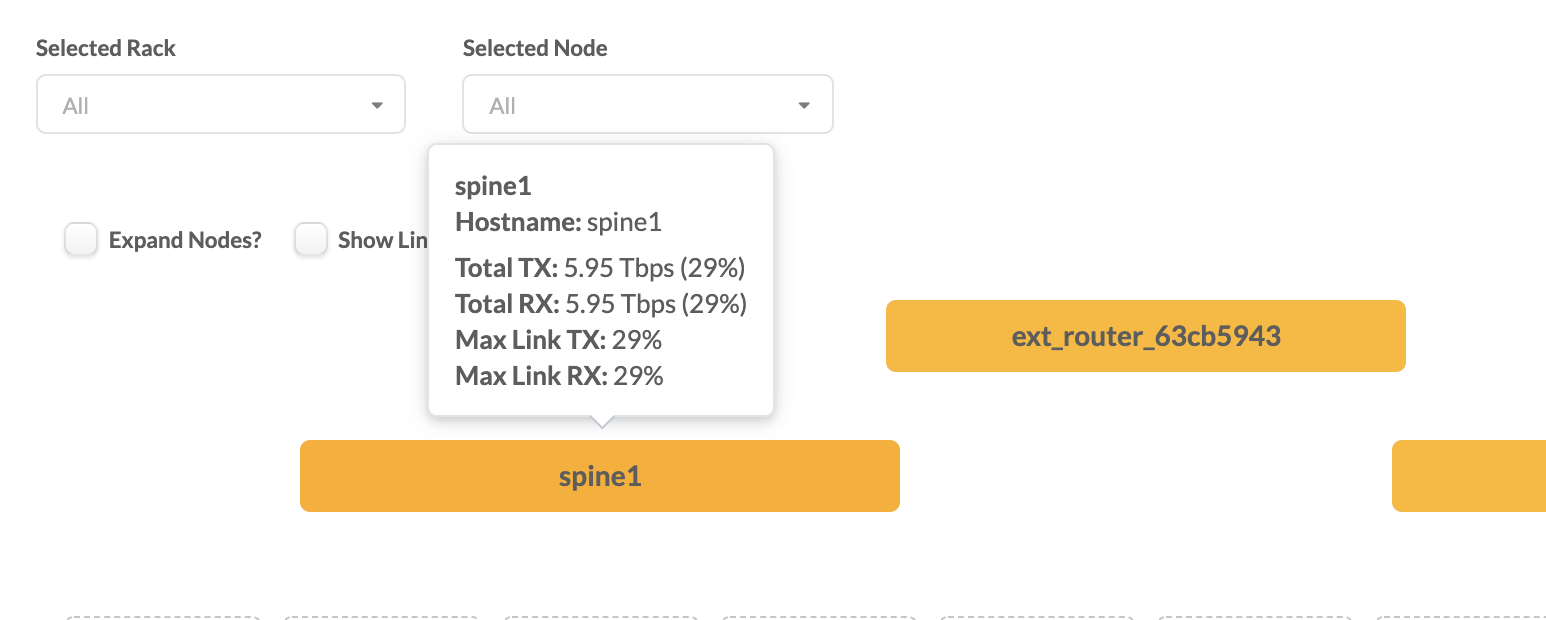
Task: Open the Selected Node combo box
Action: [647, 105]
